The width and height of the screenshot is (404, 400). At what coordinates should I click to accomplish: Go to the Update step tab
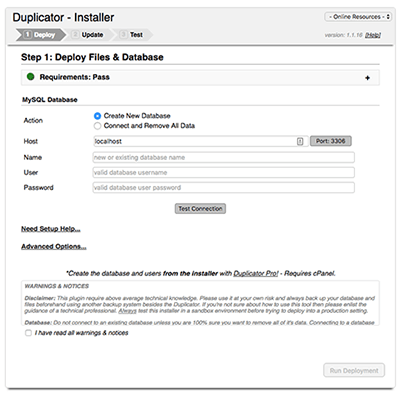click(x=88, y=35)
